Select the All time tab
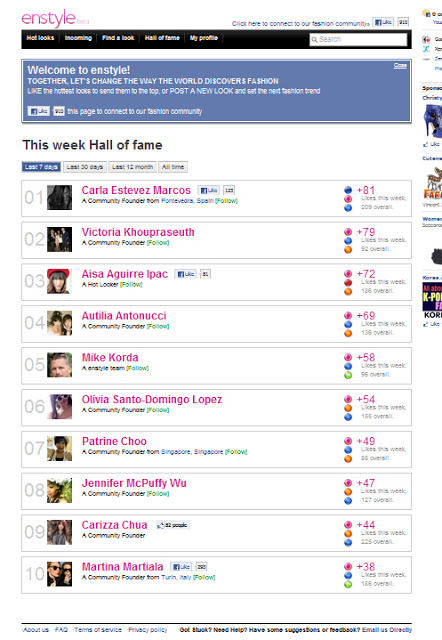Image resolution: width=442 pixels, height=640 pixels. [x=173, y=167]
